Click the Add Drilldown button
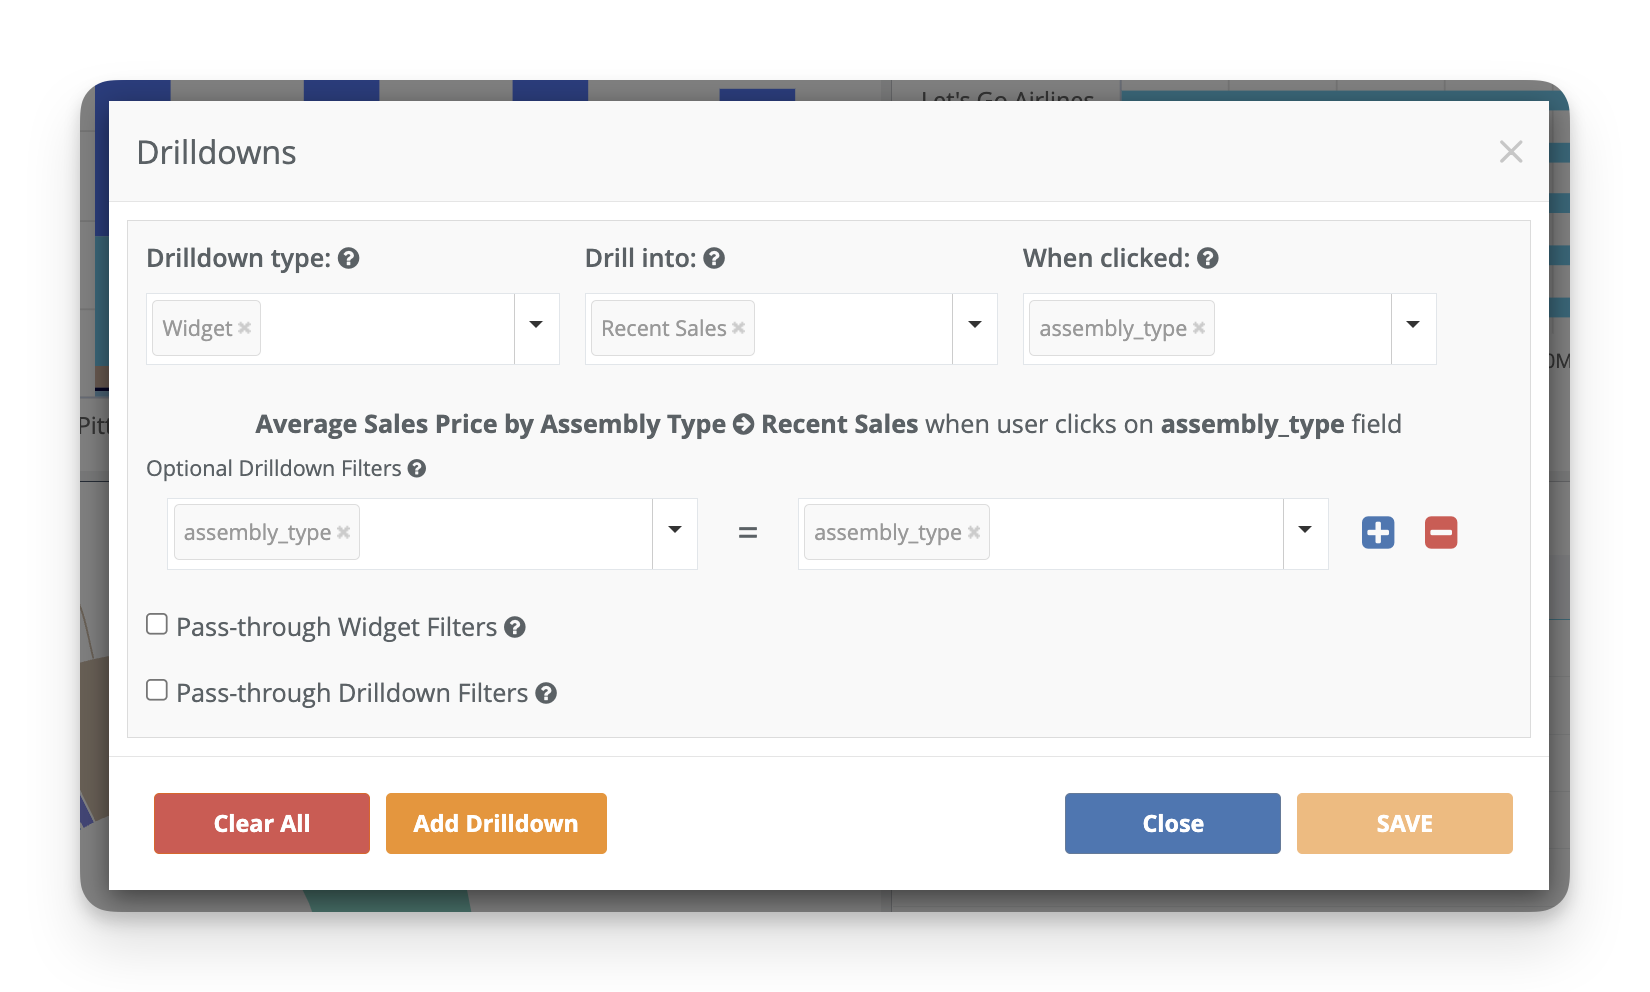The image size is (1650, 992). pos(496,824)
